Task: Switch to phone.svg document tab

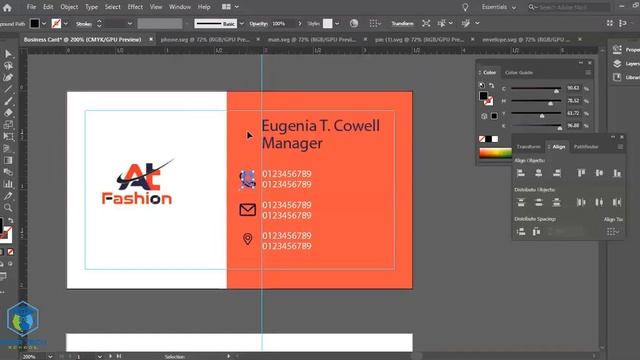Action: tap(205, 40)
